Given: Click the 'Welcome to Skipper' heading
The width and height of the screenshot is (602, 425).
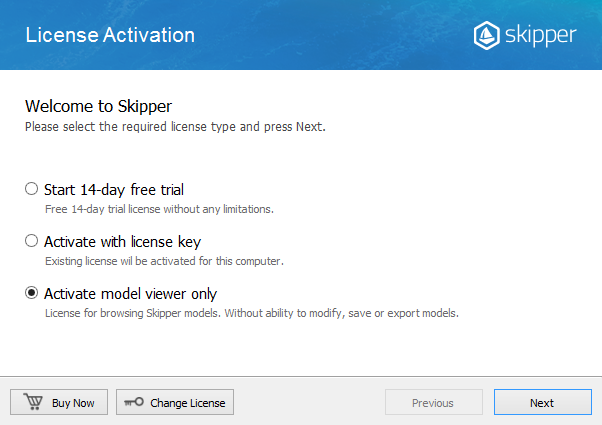Looking at the screenshot, I should tap(99, 106).
